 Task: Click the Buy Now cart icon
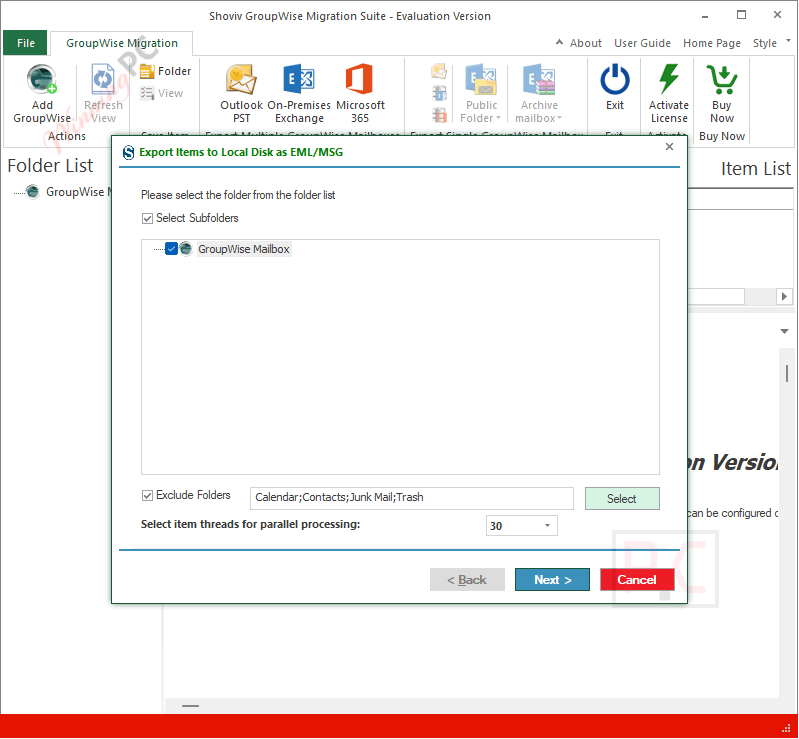pyautogui.click(x=722, y=79)
